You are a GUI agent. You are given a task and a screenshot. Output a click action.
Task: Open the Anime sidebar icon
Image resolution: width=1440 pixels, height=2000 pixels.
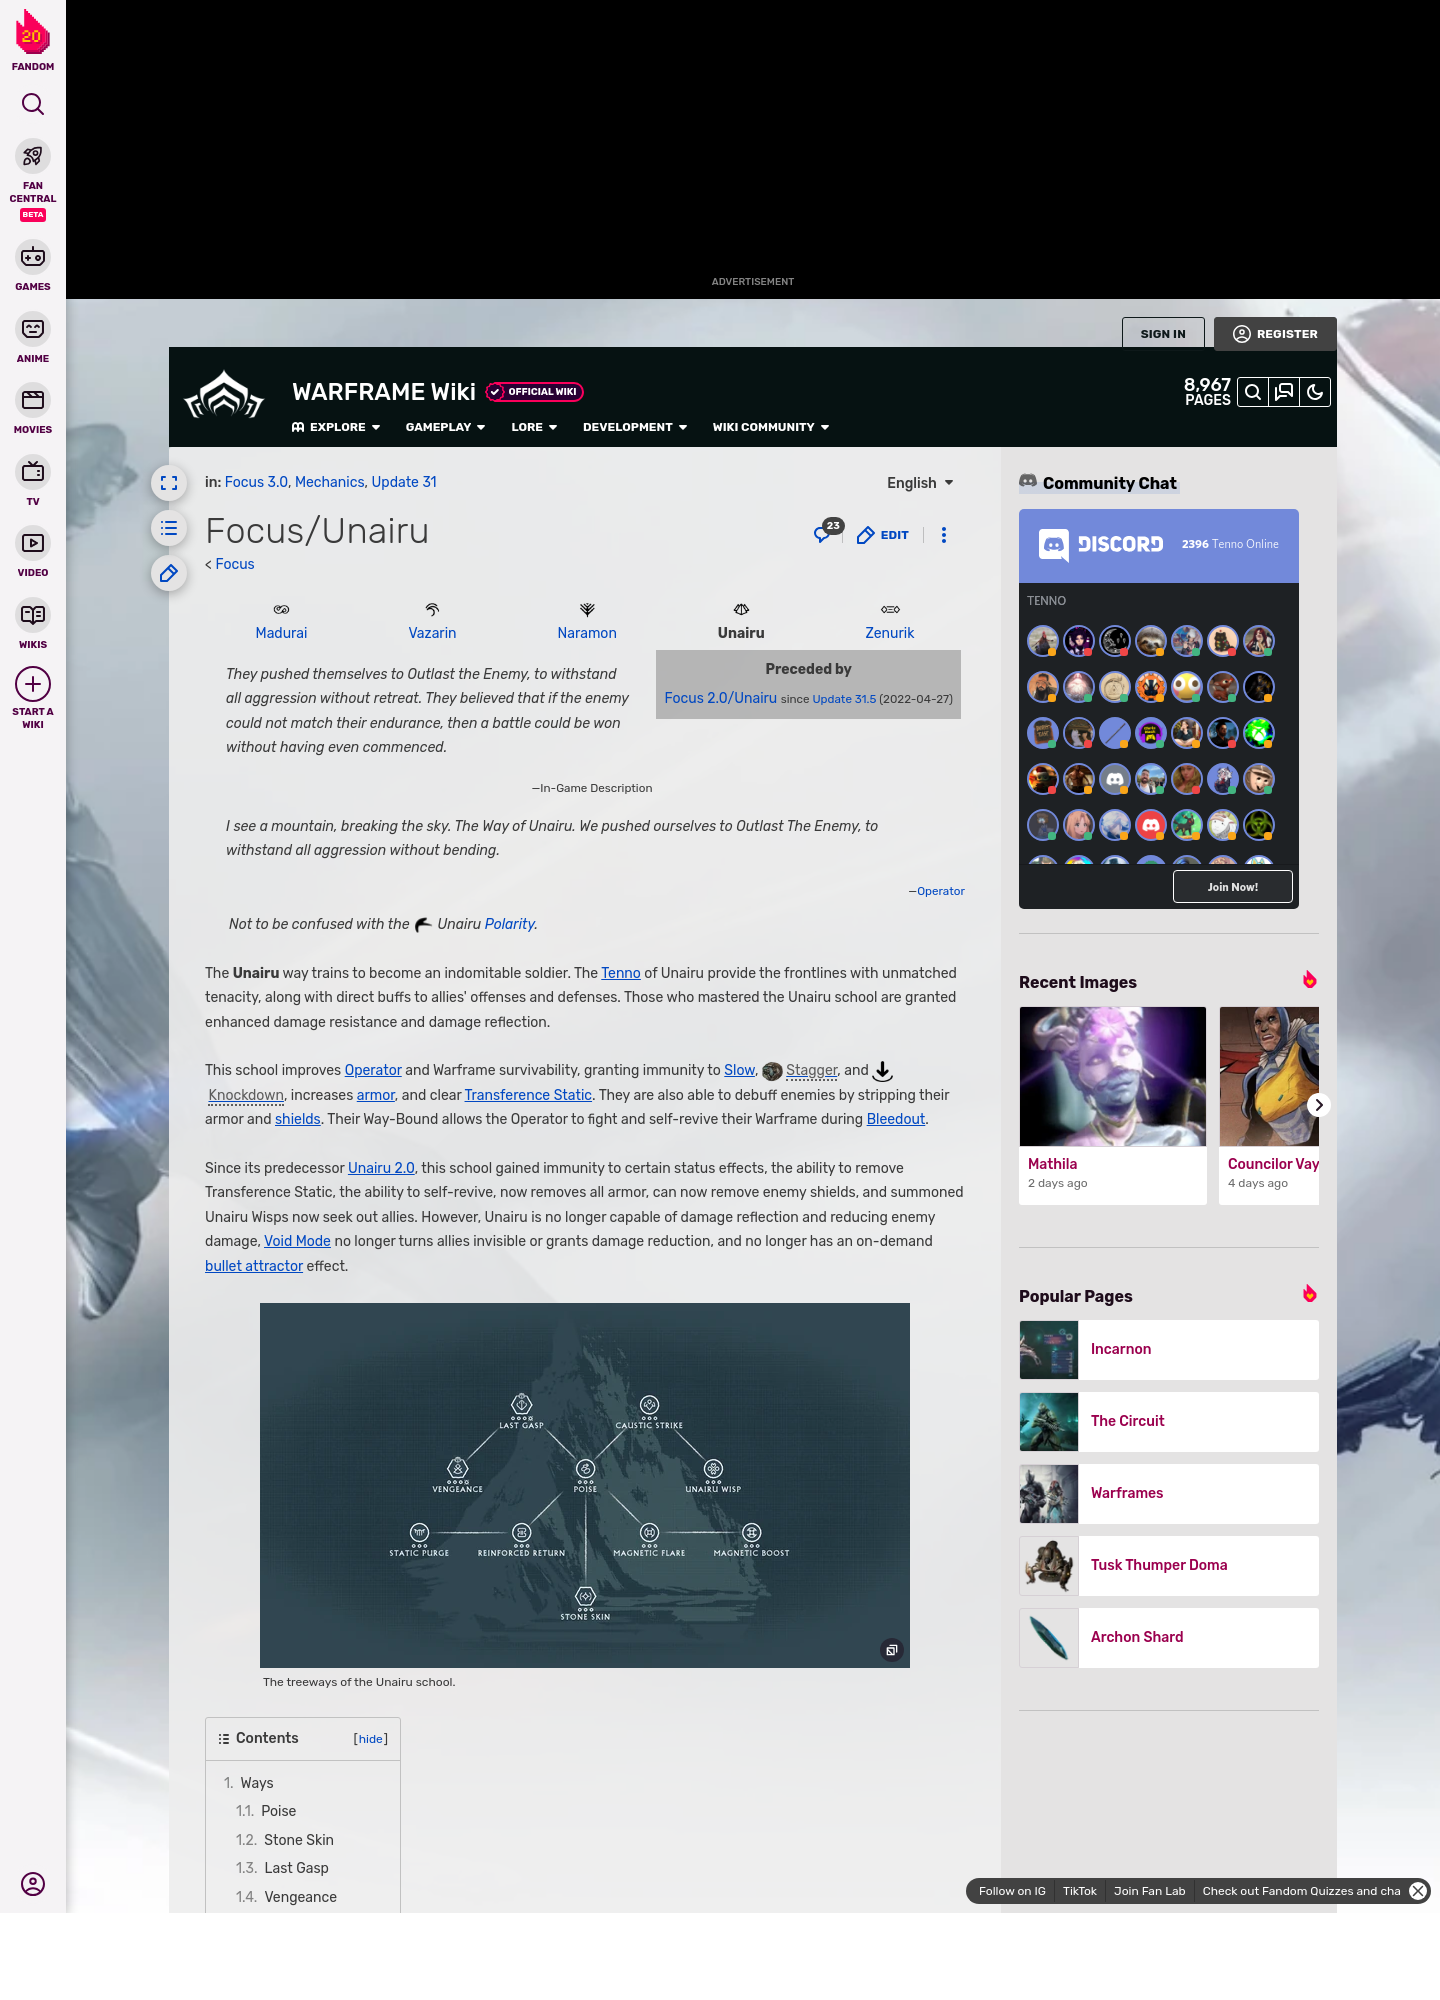click(x=33, y=329)
